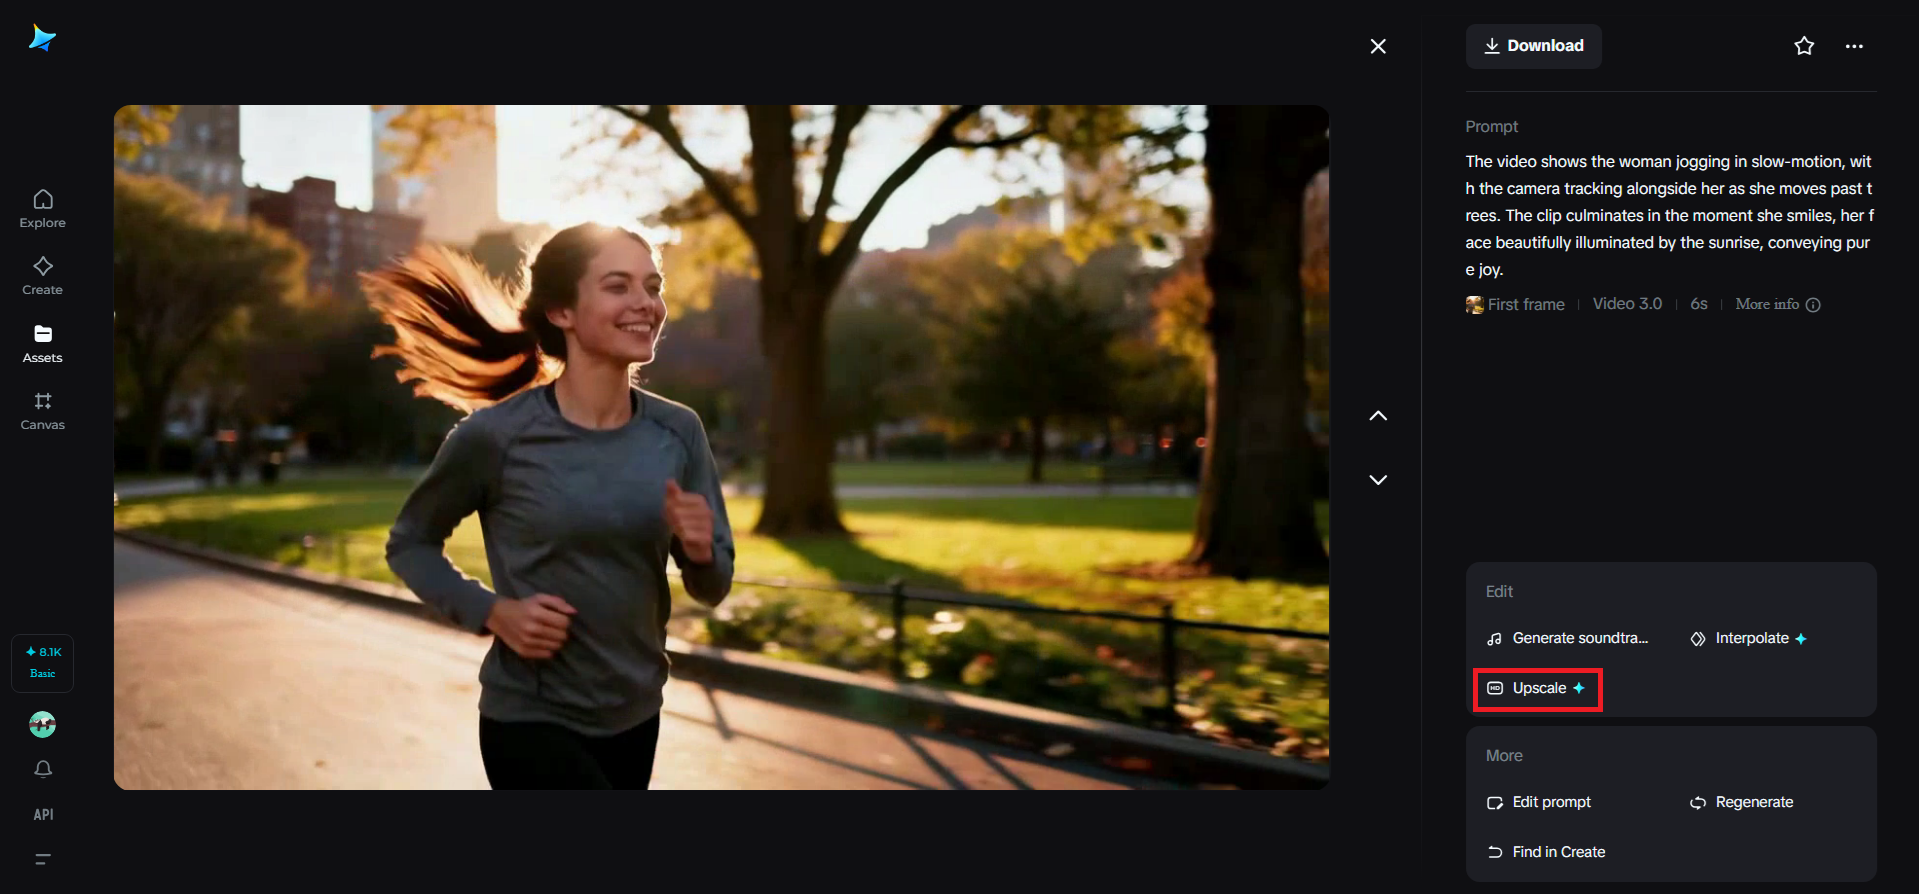The width and height of the screenshot is (1919, 894).
Task: Go to next video with down chevron
Action: coord(1378,480)
